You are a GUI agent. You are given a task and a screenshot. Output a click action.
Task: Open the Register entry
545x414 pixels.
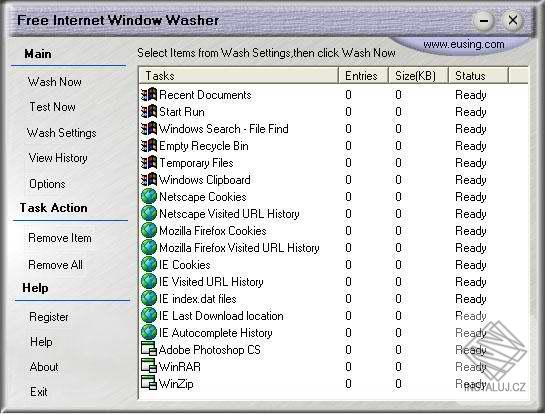point(49,317)
